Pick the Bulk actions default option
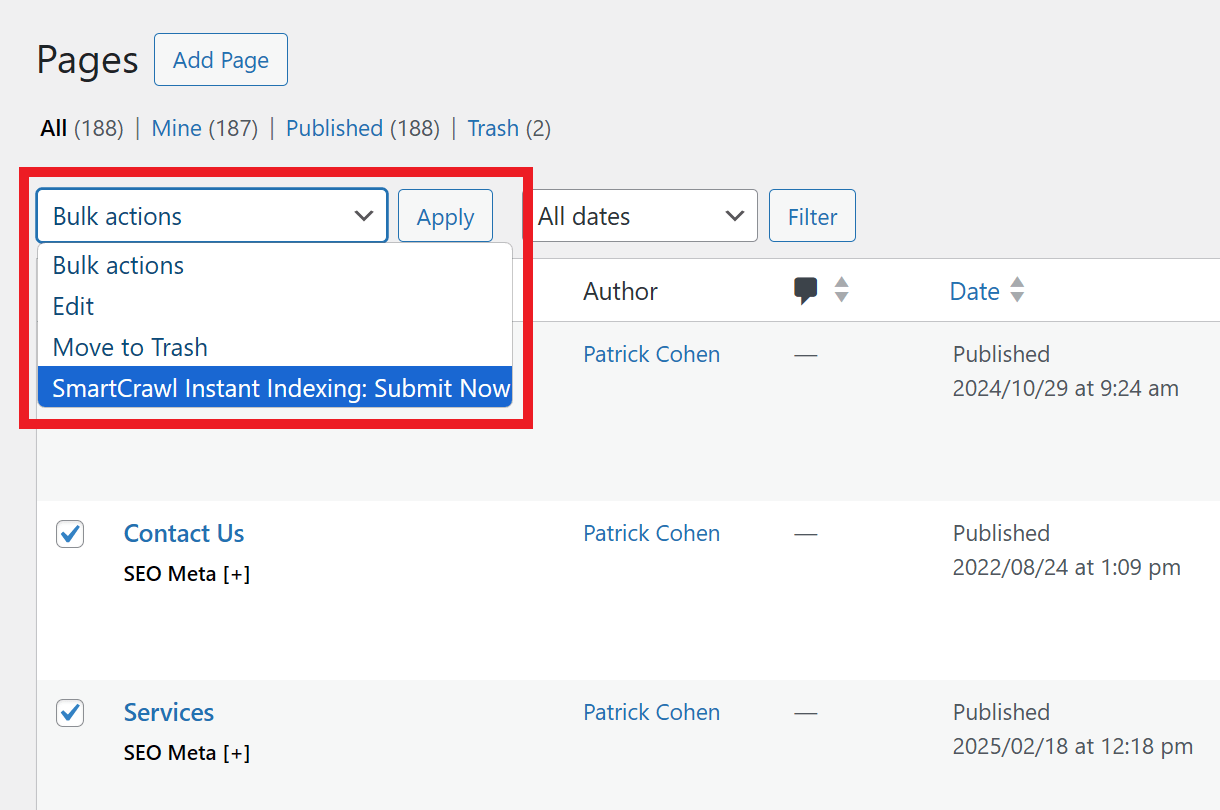1220x810 pixels. pos(118,266)
